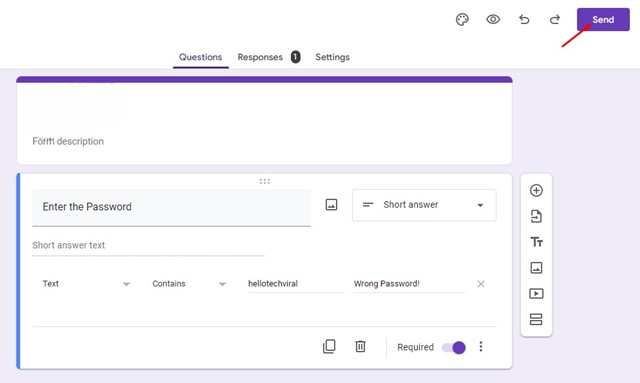
Task: Add image to question via picture icon
Action: pos(331,205)
